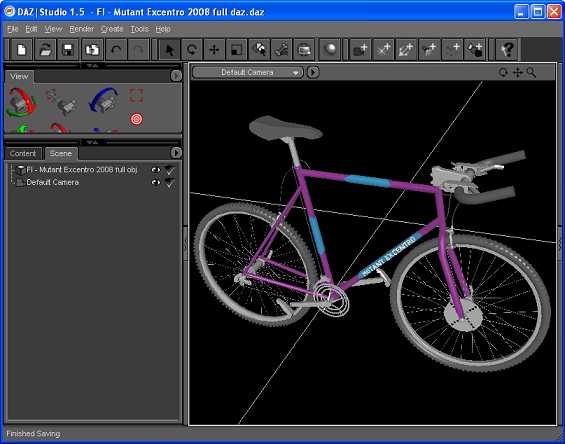The image size is (565, 444).
Task: Select the FI - Mutant Excentro 2008 item
Action: [82, 170]
